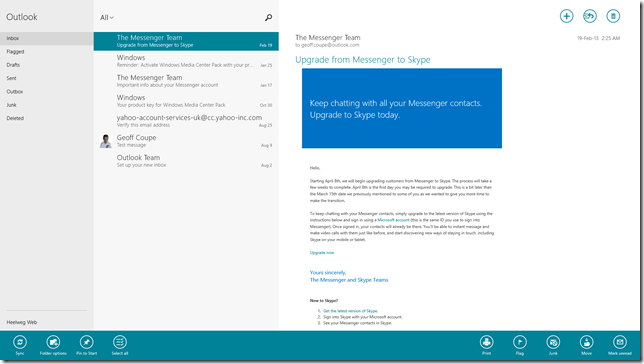Image resolution: width=644 pixels, height=364 pixels.
Task: Open Folder options in app bar
Action: [53, 342]
